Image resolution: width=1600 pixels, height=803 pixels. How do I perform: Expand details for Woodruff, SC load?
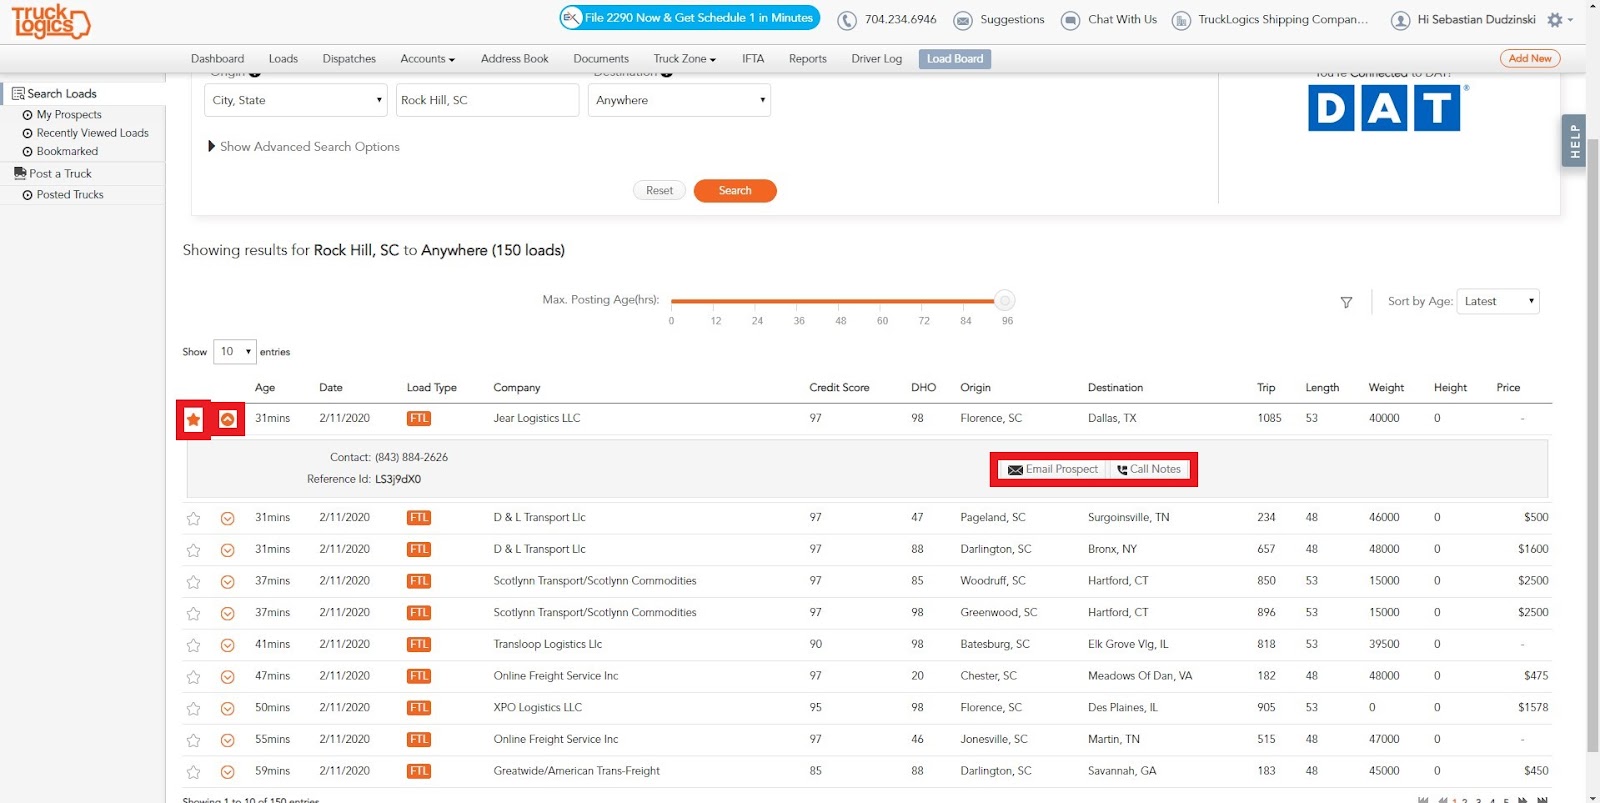tap(228, 582)
